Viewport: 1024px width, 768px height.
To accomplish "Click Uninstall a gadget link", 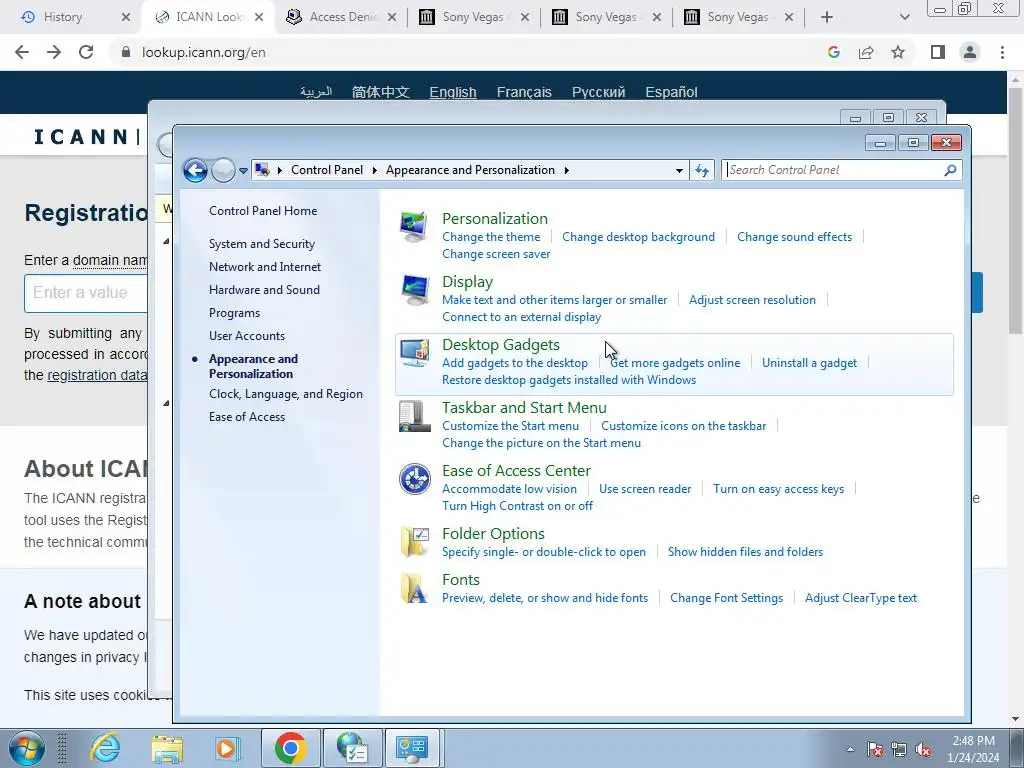I will 809,362.
